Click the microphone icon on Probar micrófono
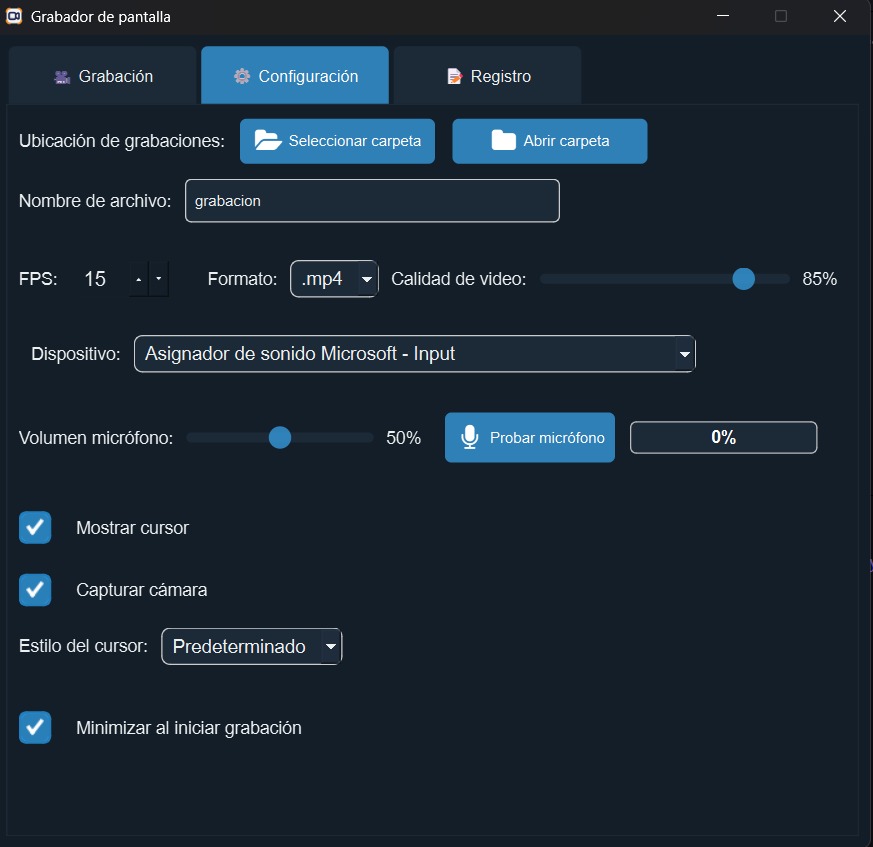Screen dimensions: 873x847 [469, 438]
